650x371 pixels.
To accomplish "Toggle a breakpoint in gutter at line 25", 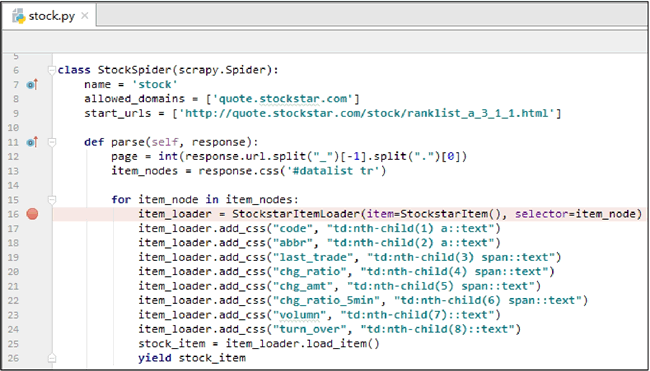I will [32, 344].
